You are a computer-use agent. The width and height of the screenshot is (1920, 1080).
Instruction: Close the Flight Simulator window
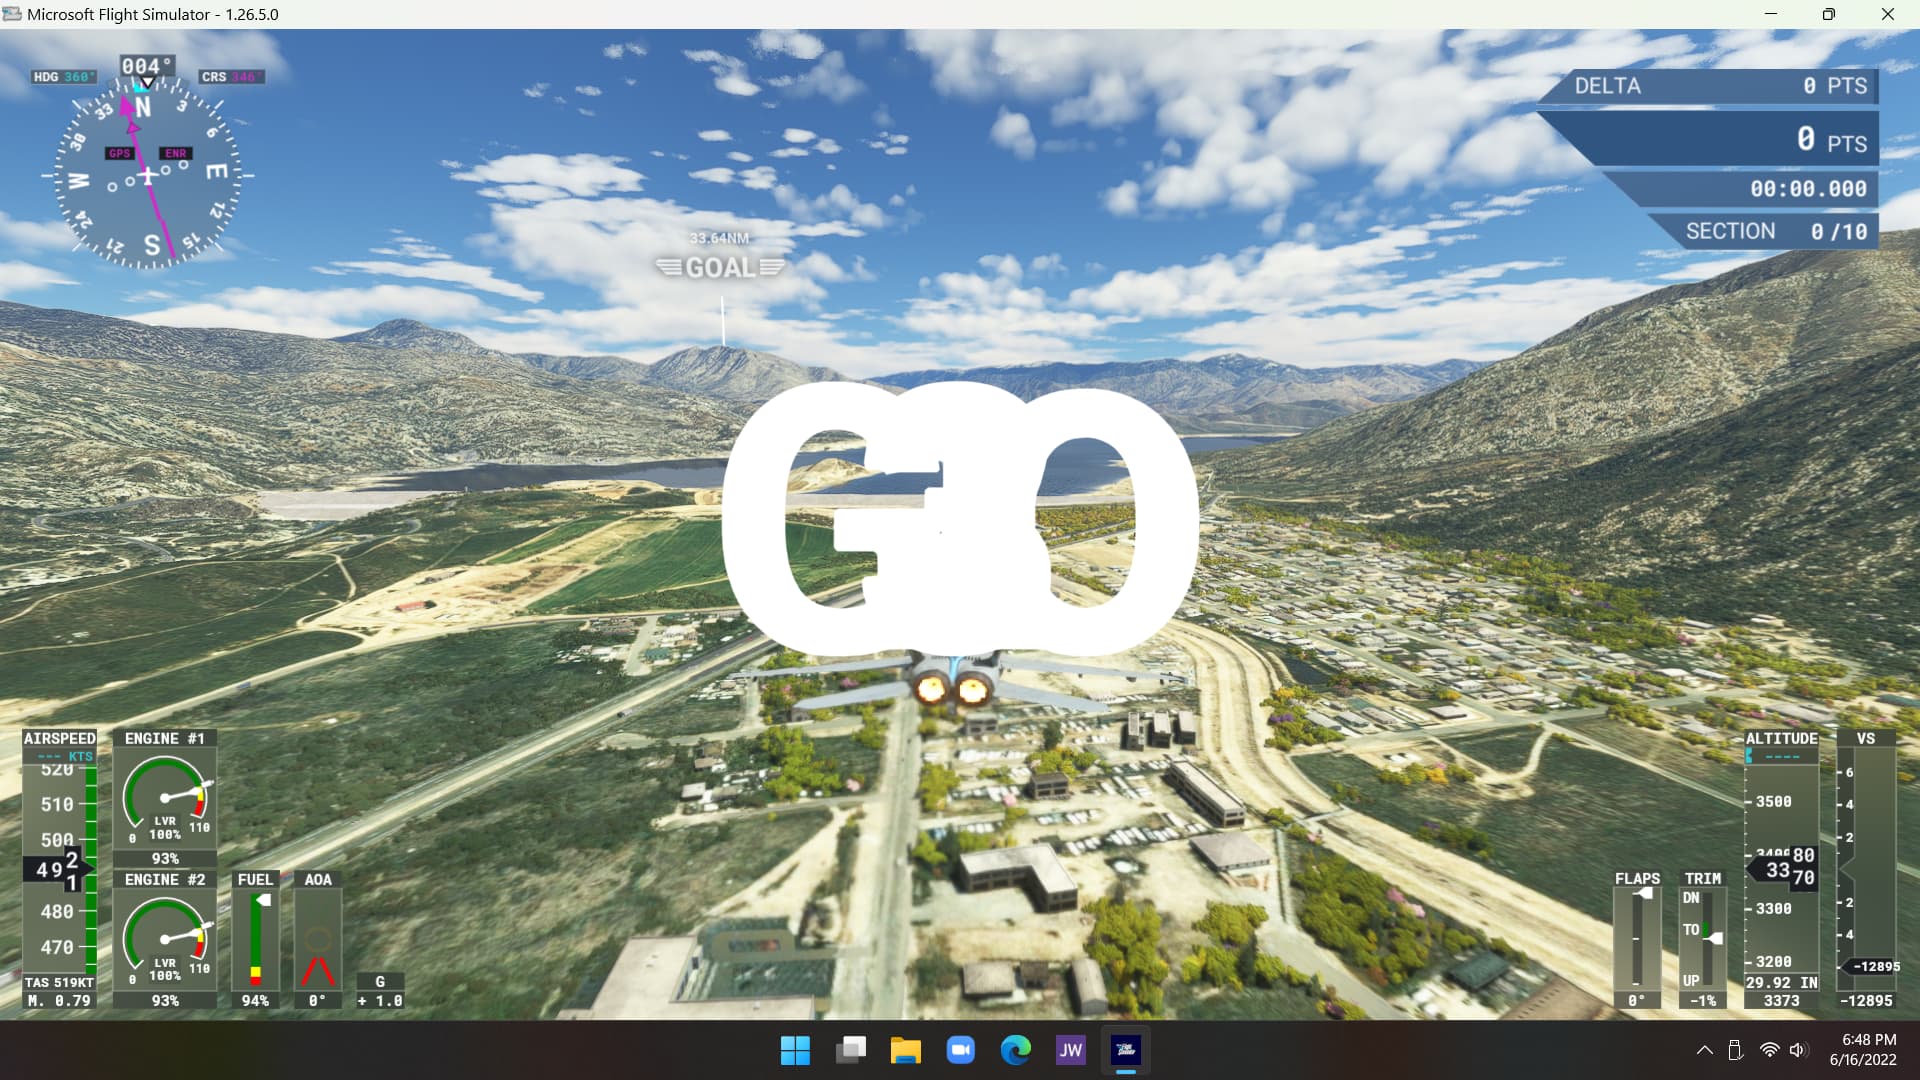click(x=1888, y=14)
